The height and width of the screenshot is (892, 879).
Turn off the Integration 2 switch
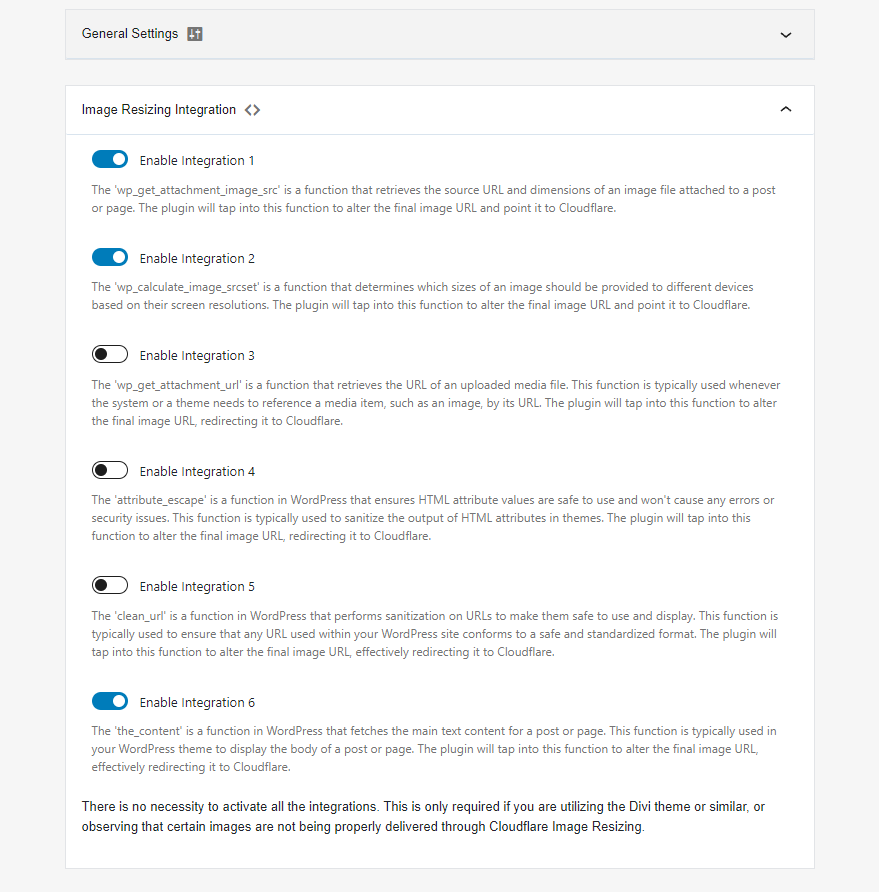click(x=110, y=257)
